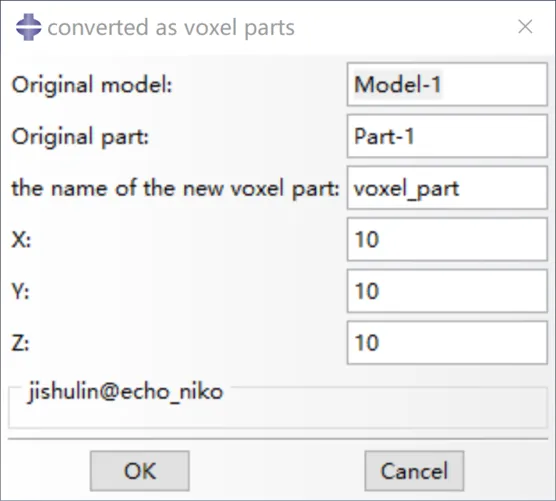Select the Original part text field
Image resolution: width=556 pixels, height=501 pixels.
point(447,136)
